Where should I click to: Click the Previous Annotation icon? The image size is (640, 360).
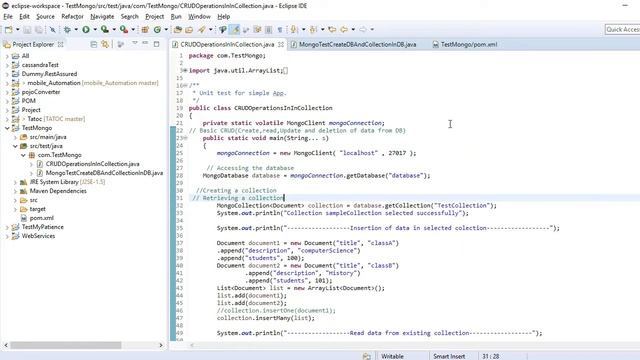[x=313, y=29]
